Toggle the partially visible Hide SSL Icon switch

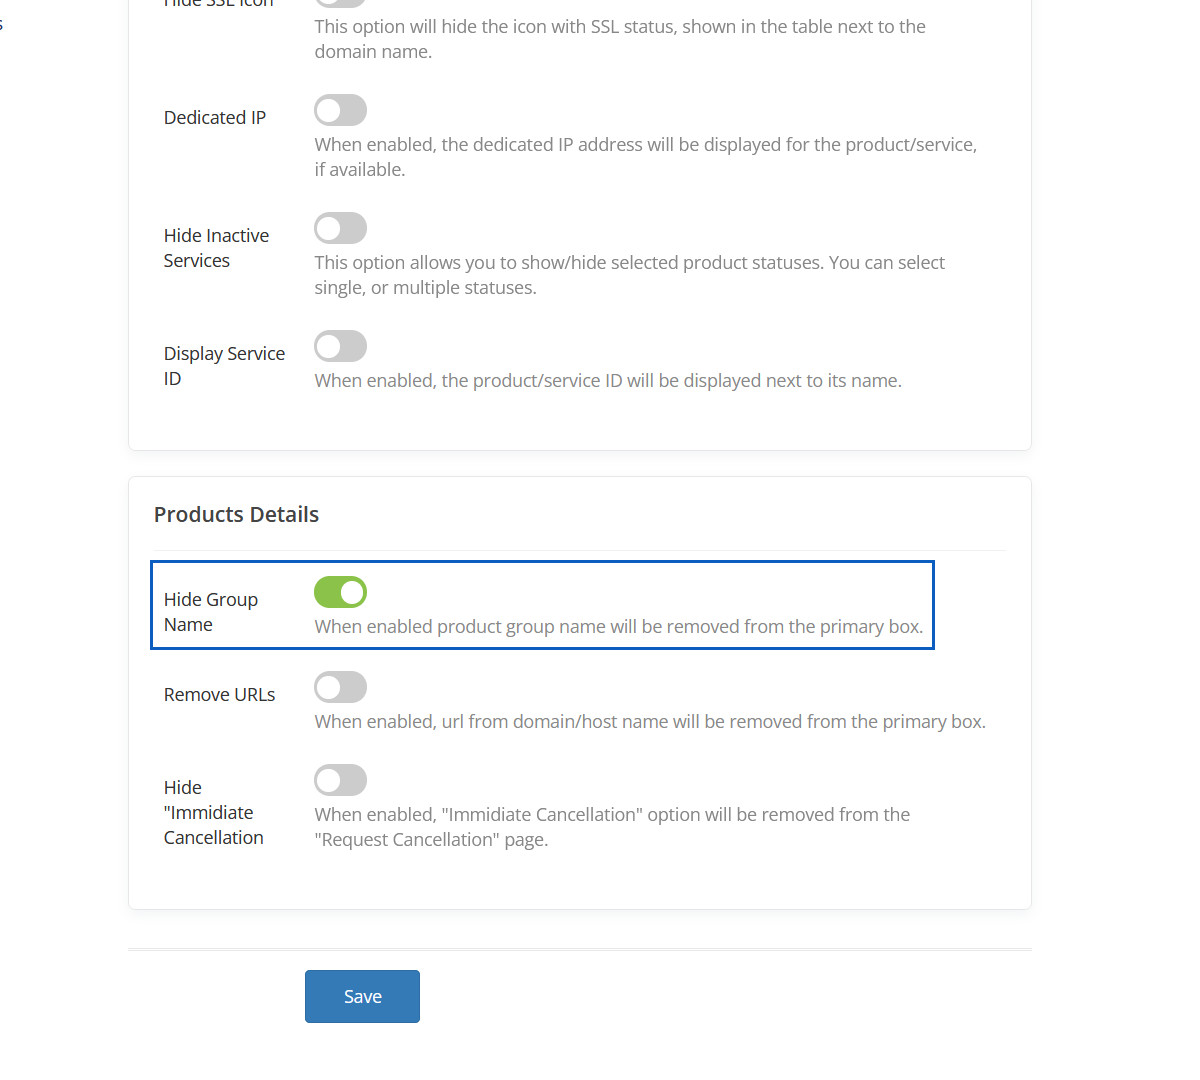pyautogui.click(x=340, y=3)
